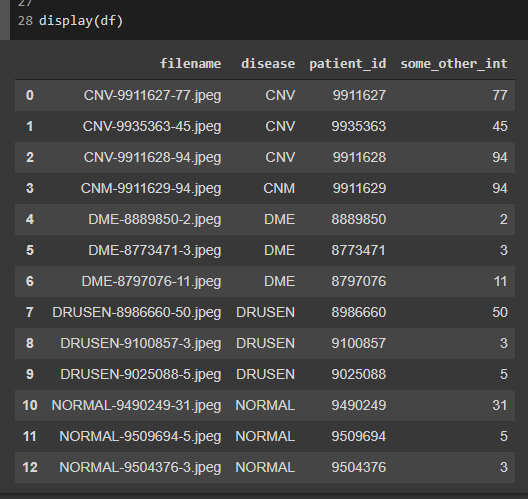Click the patient_id column header
Screen dimensions: 528x499
tap(348, 64)
